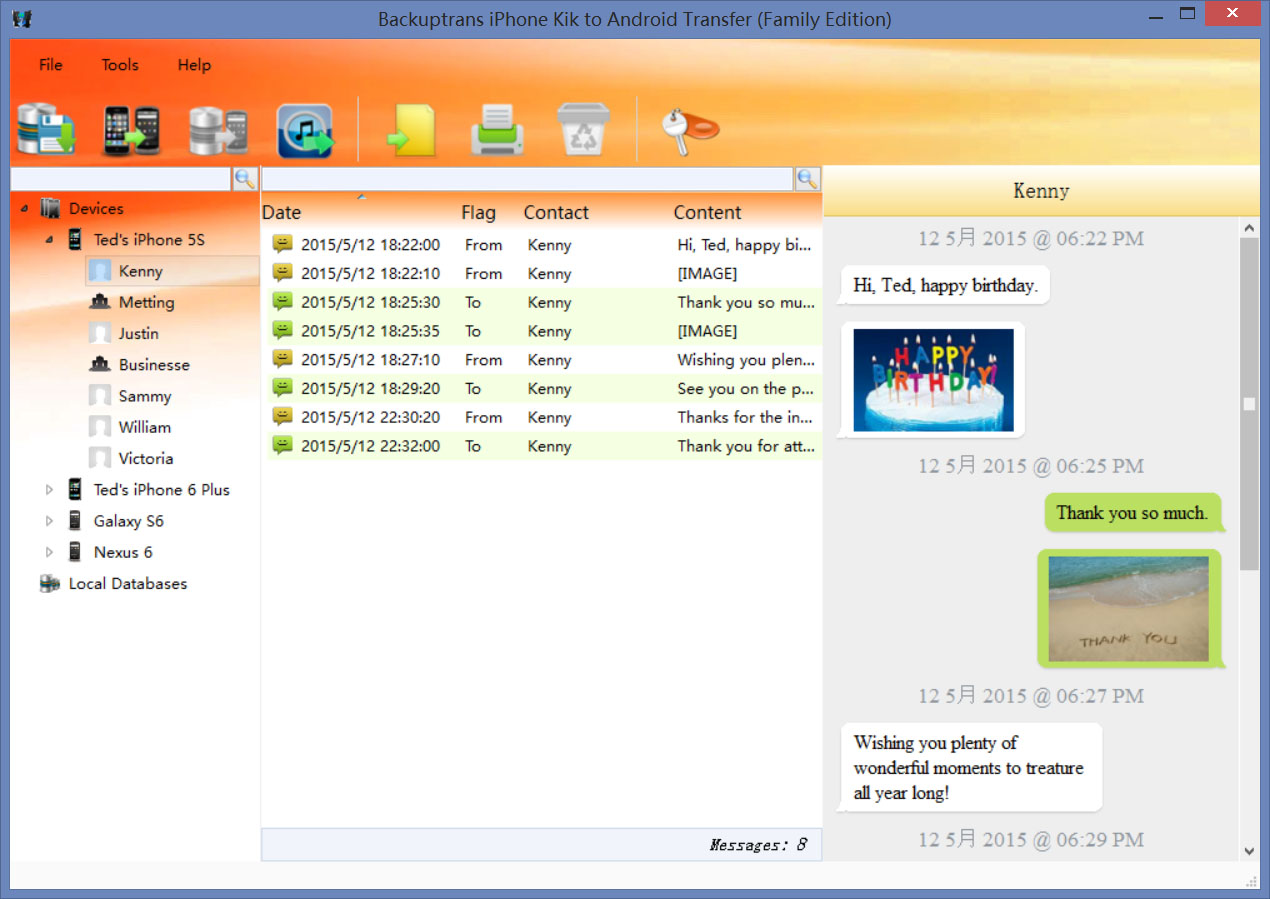
Task: Open the Happy Birthday cake image
Action: pyautogui.click(x=933, y=380)
